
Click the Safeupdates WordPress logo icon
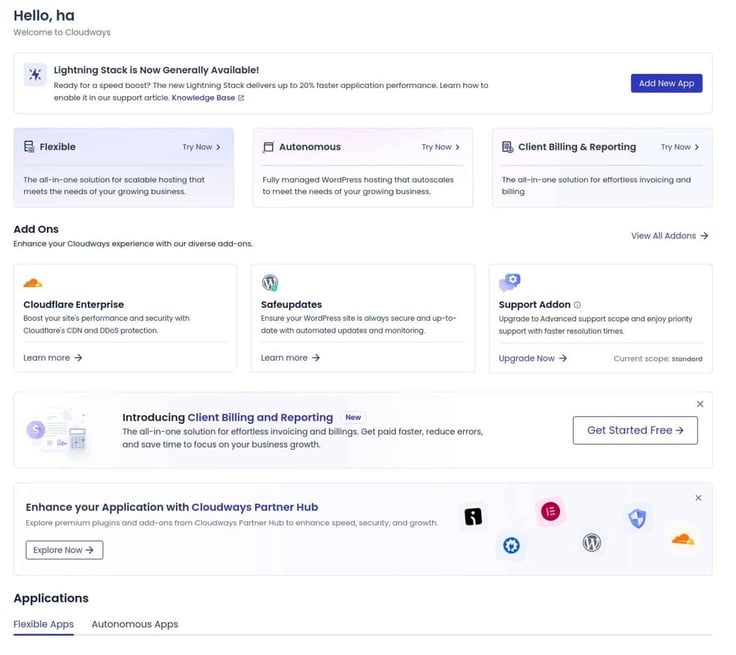[270, 283]
